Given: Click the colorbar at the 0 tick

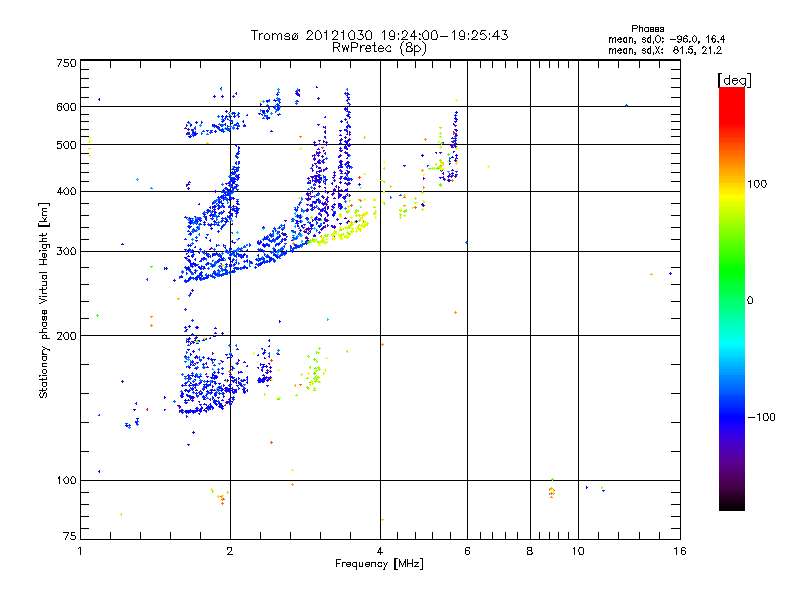Looking at the screenshot, I should click(732, 300).
